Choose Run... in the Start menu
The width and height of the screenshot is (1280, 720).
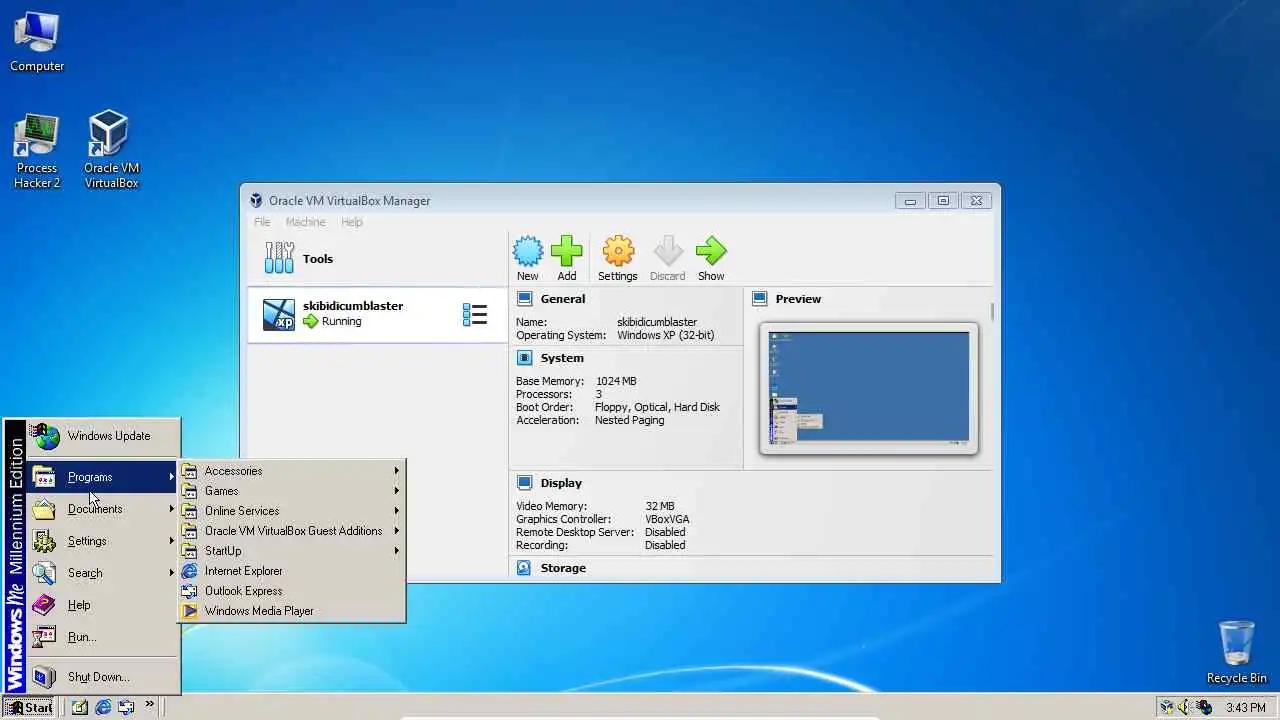pos(104,637)
